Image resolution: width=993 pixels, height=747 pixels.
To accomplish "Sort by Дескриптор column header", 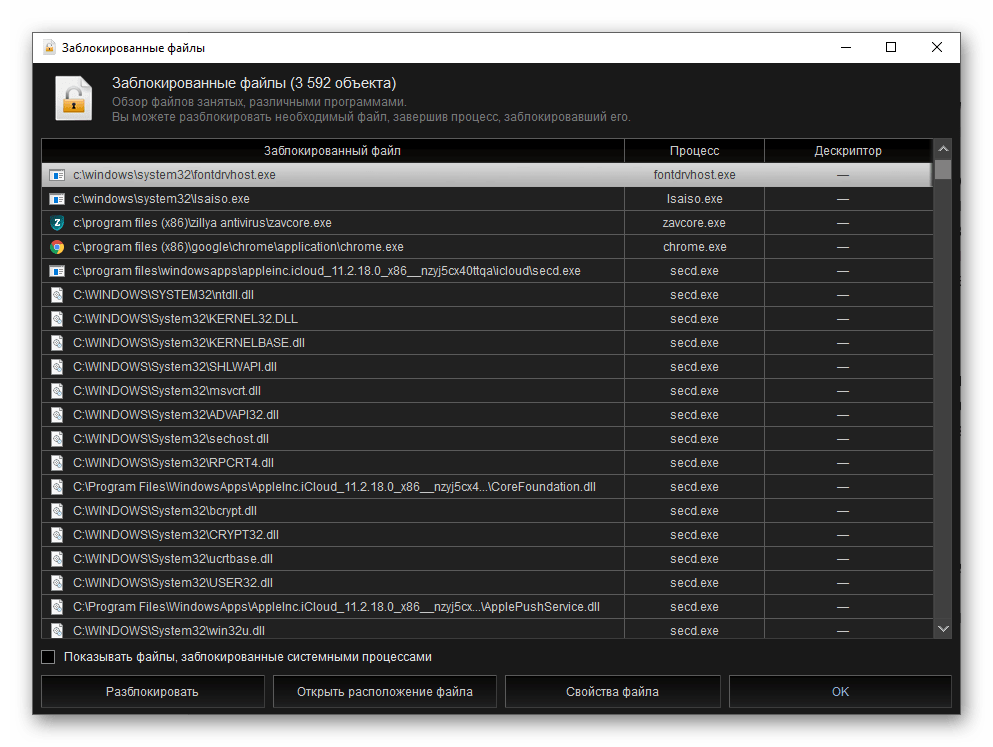I will click(848, 151).
